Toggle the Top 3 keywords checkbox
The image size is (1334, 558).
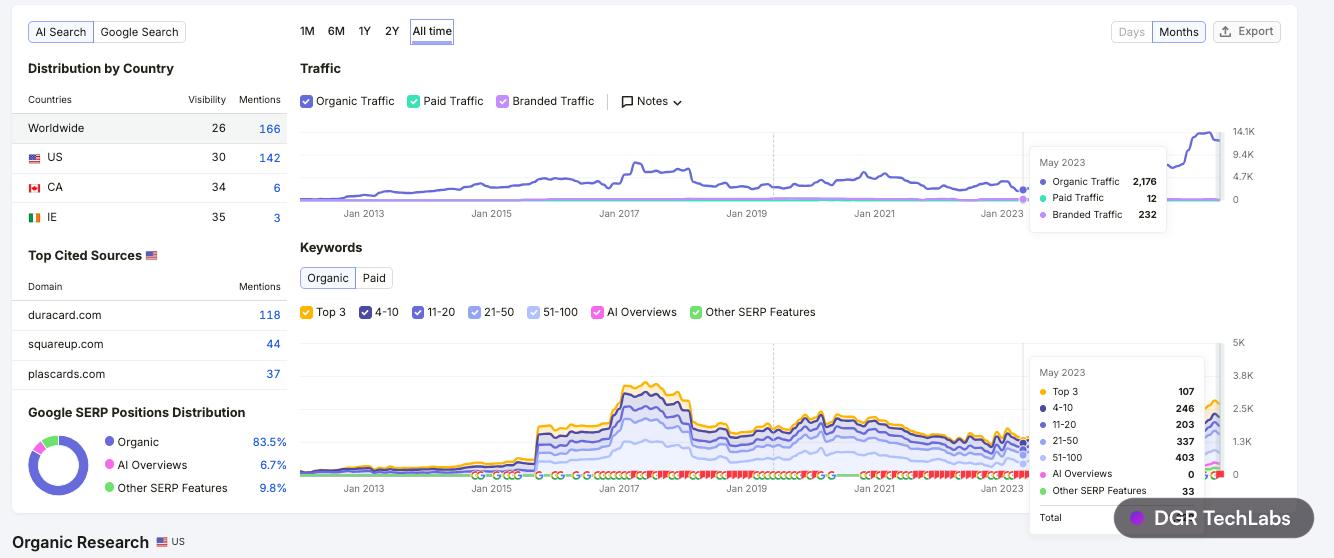[307, 312]
